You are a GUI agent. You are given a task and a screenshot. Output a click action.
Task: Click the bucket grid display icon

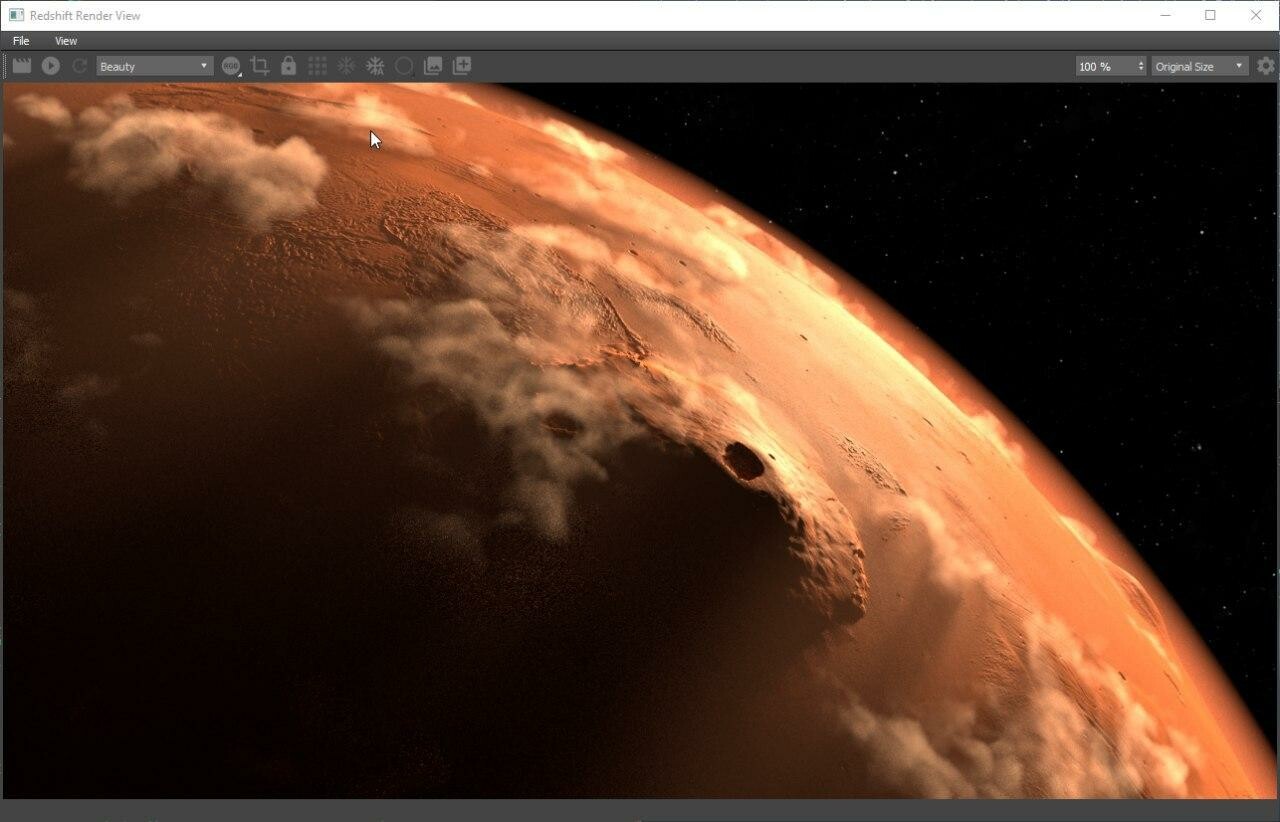coord(317,65)
